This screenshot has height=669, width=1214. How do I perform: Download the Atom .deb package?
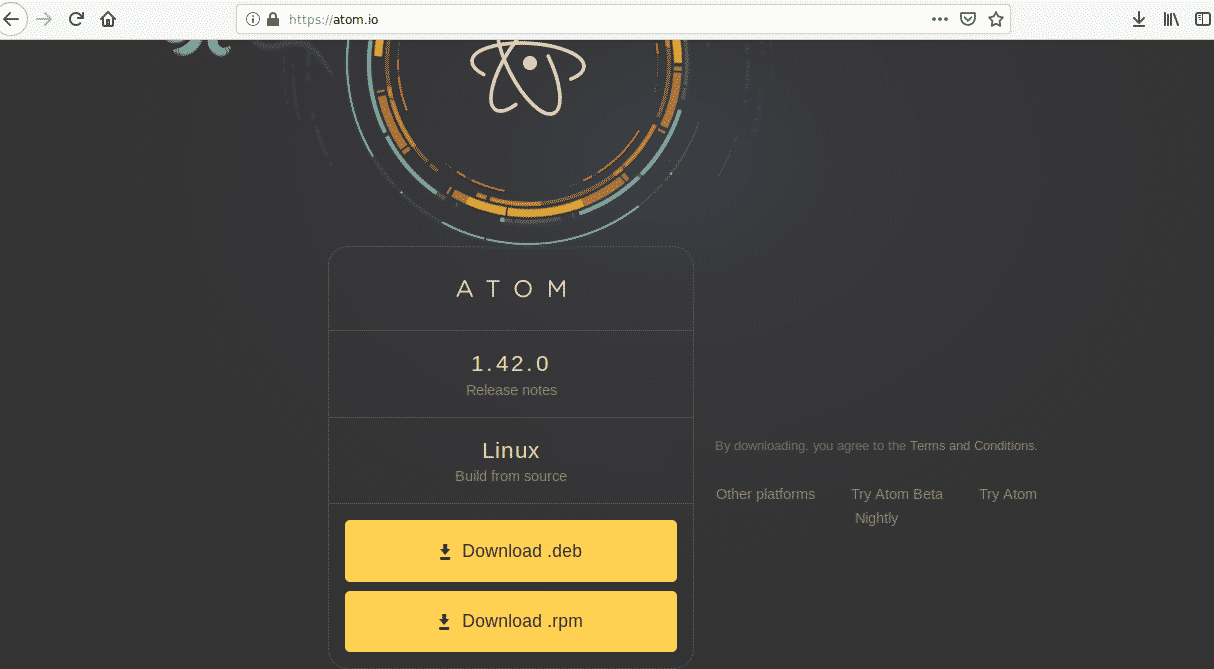click(x=511, y=551)
